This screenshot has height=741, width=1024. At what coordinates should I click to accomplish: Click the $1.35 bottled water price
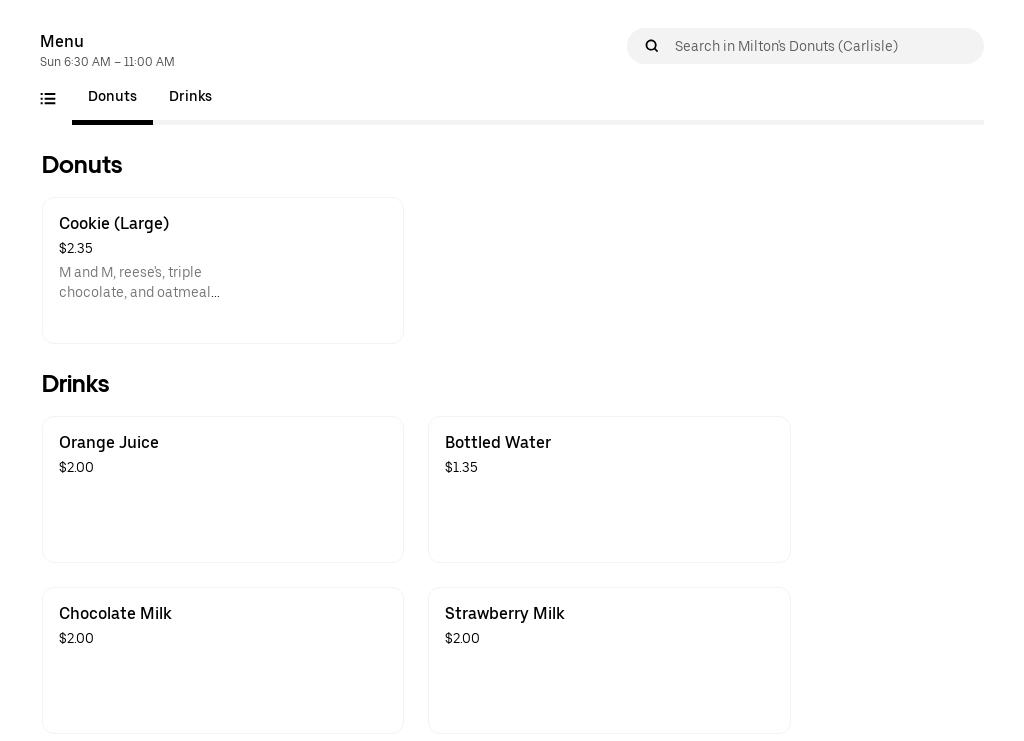[461, 468]
